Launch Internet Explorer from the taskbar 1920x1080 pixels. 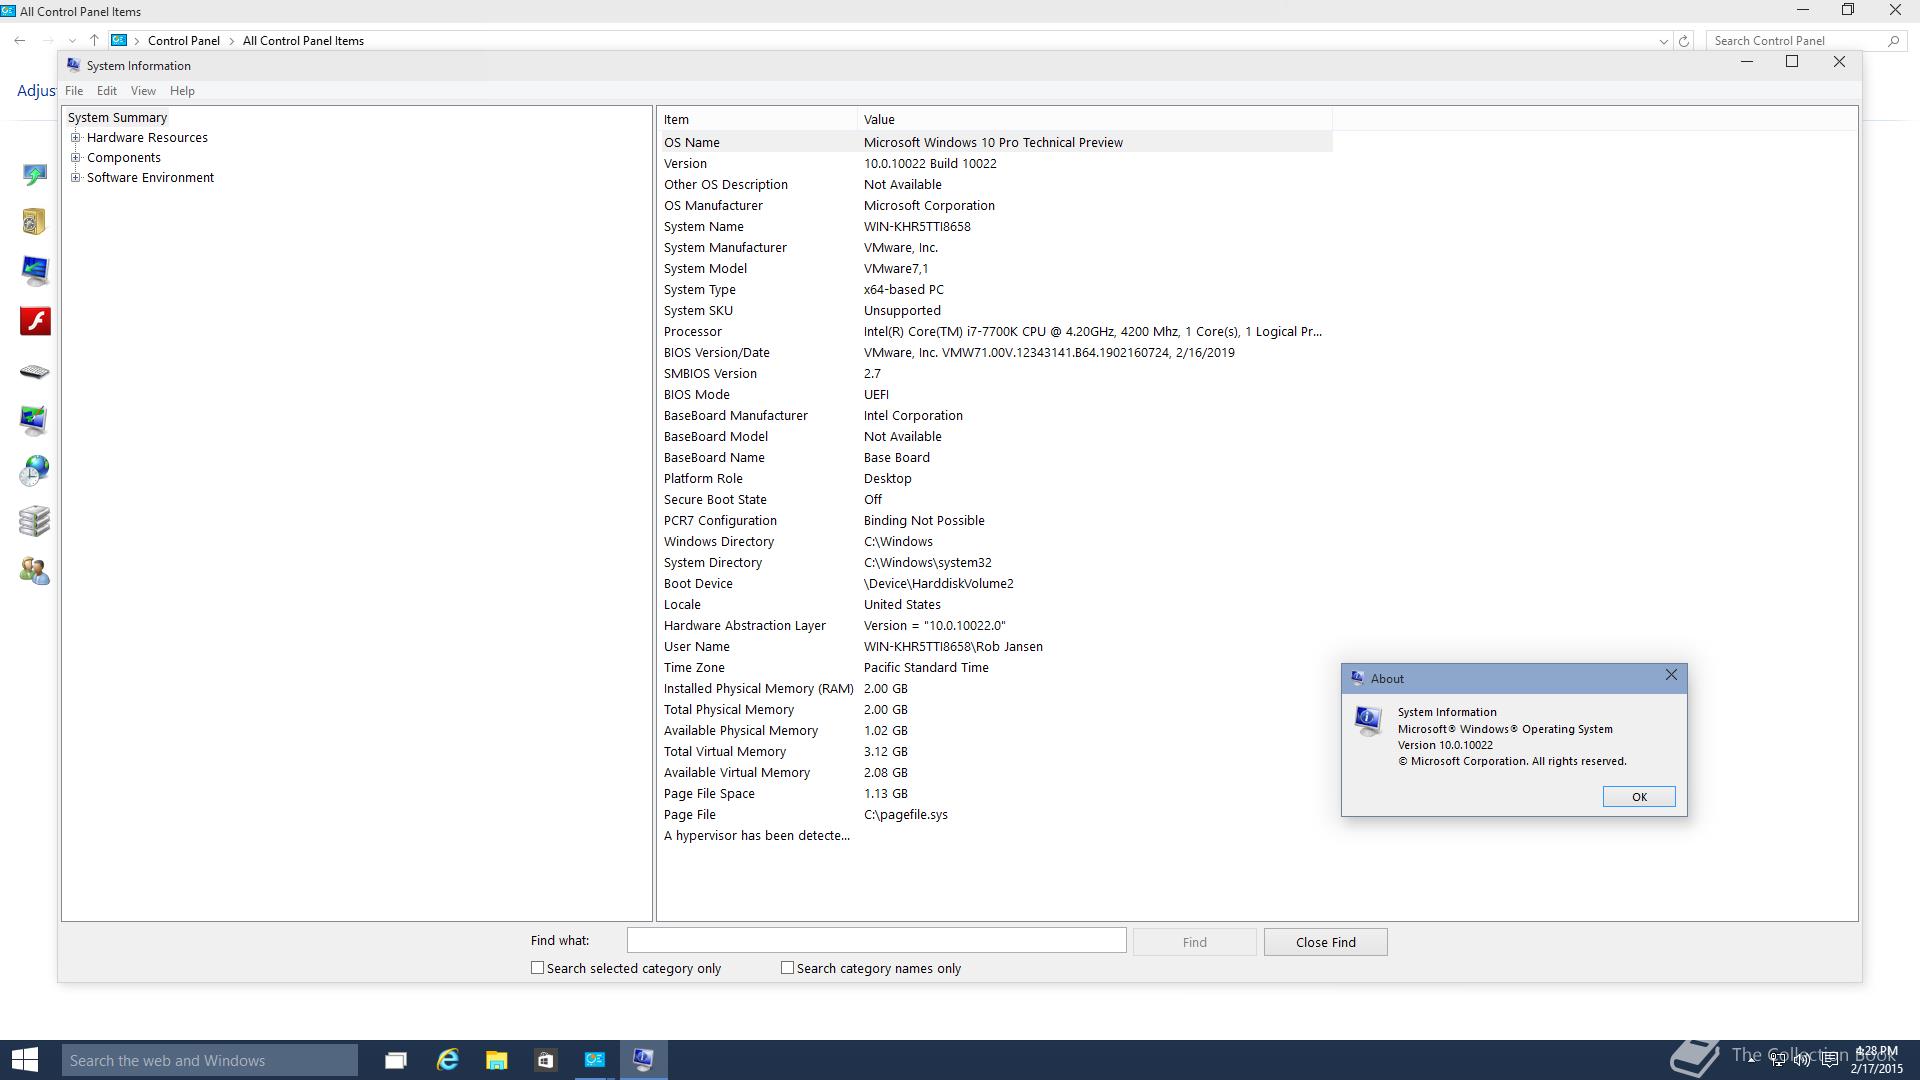point(447,1060)
